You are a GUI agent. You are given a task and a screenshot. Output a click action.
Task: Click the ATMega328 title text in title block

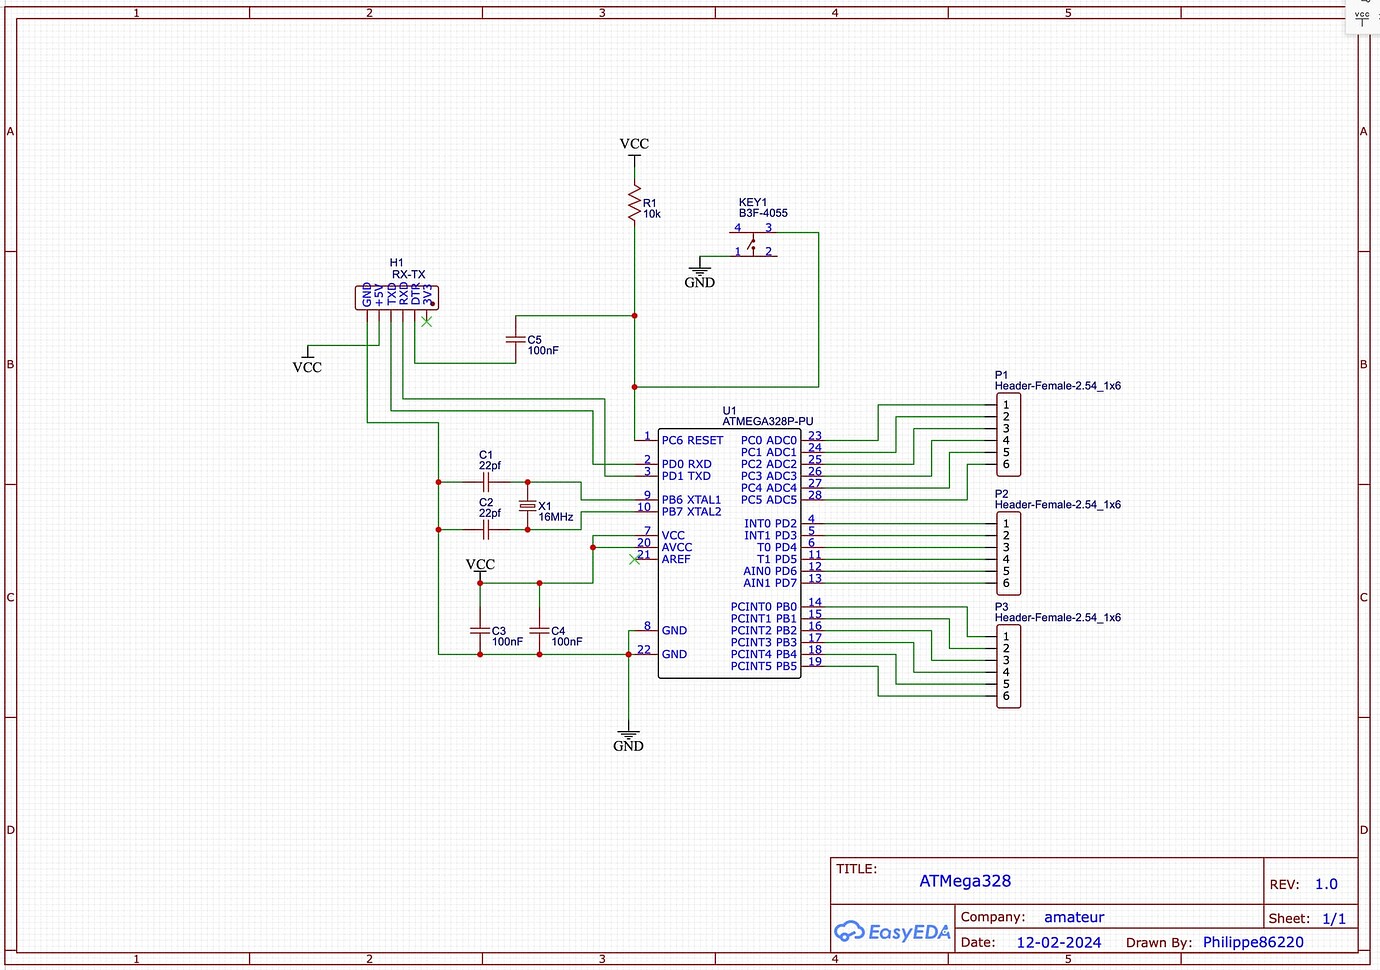point(965,881)
